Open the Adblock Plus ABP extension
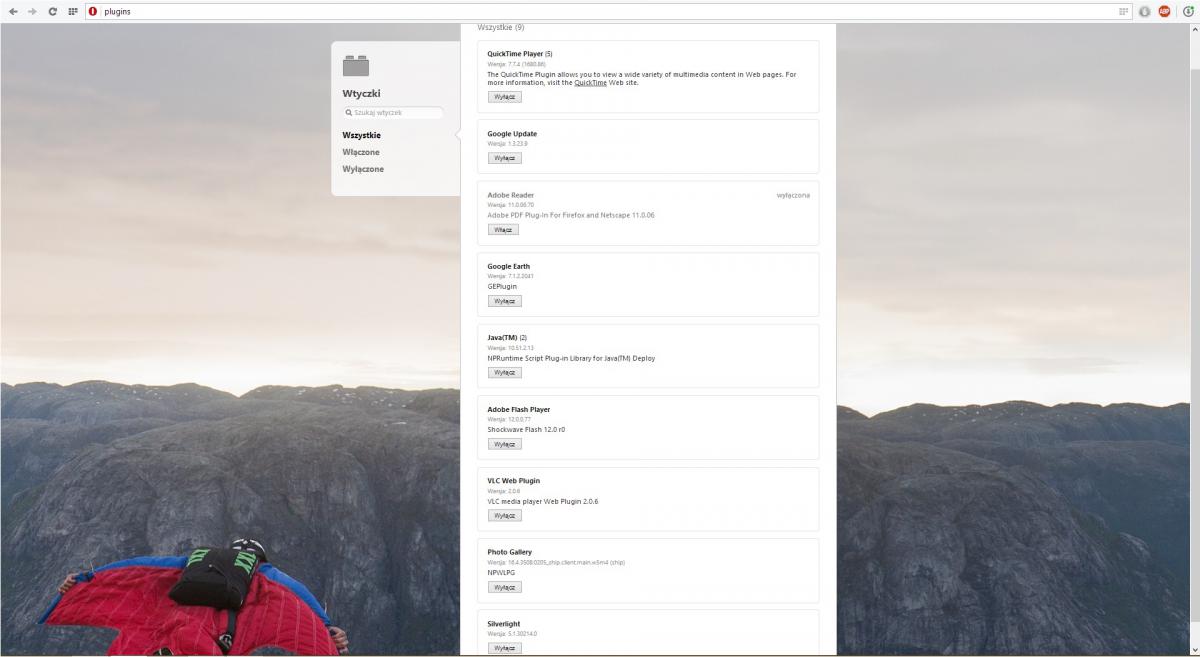Viewport: 1200px width, 657px height. [x=1164, y=11]
